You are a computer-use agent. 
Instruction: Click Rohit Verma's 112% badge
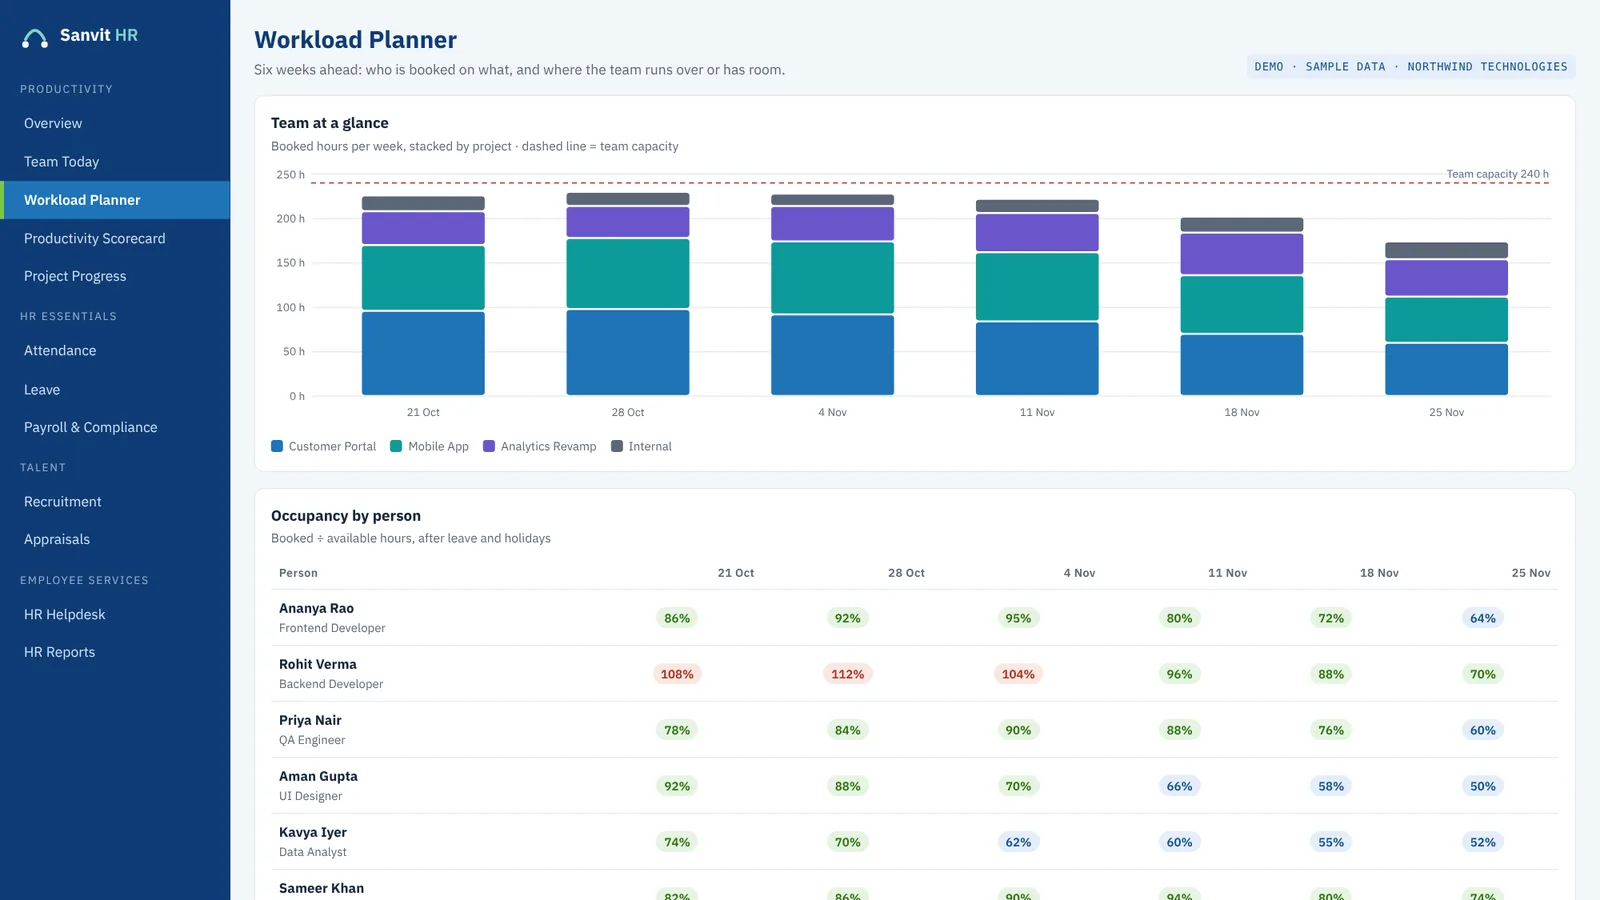point(847,674)
